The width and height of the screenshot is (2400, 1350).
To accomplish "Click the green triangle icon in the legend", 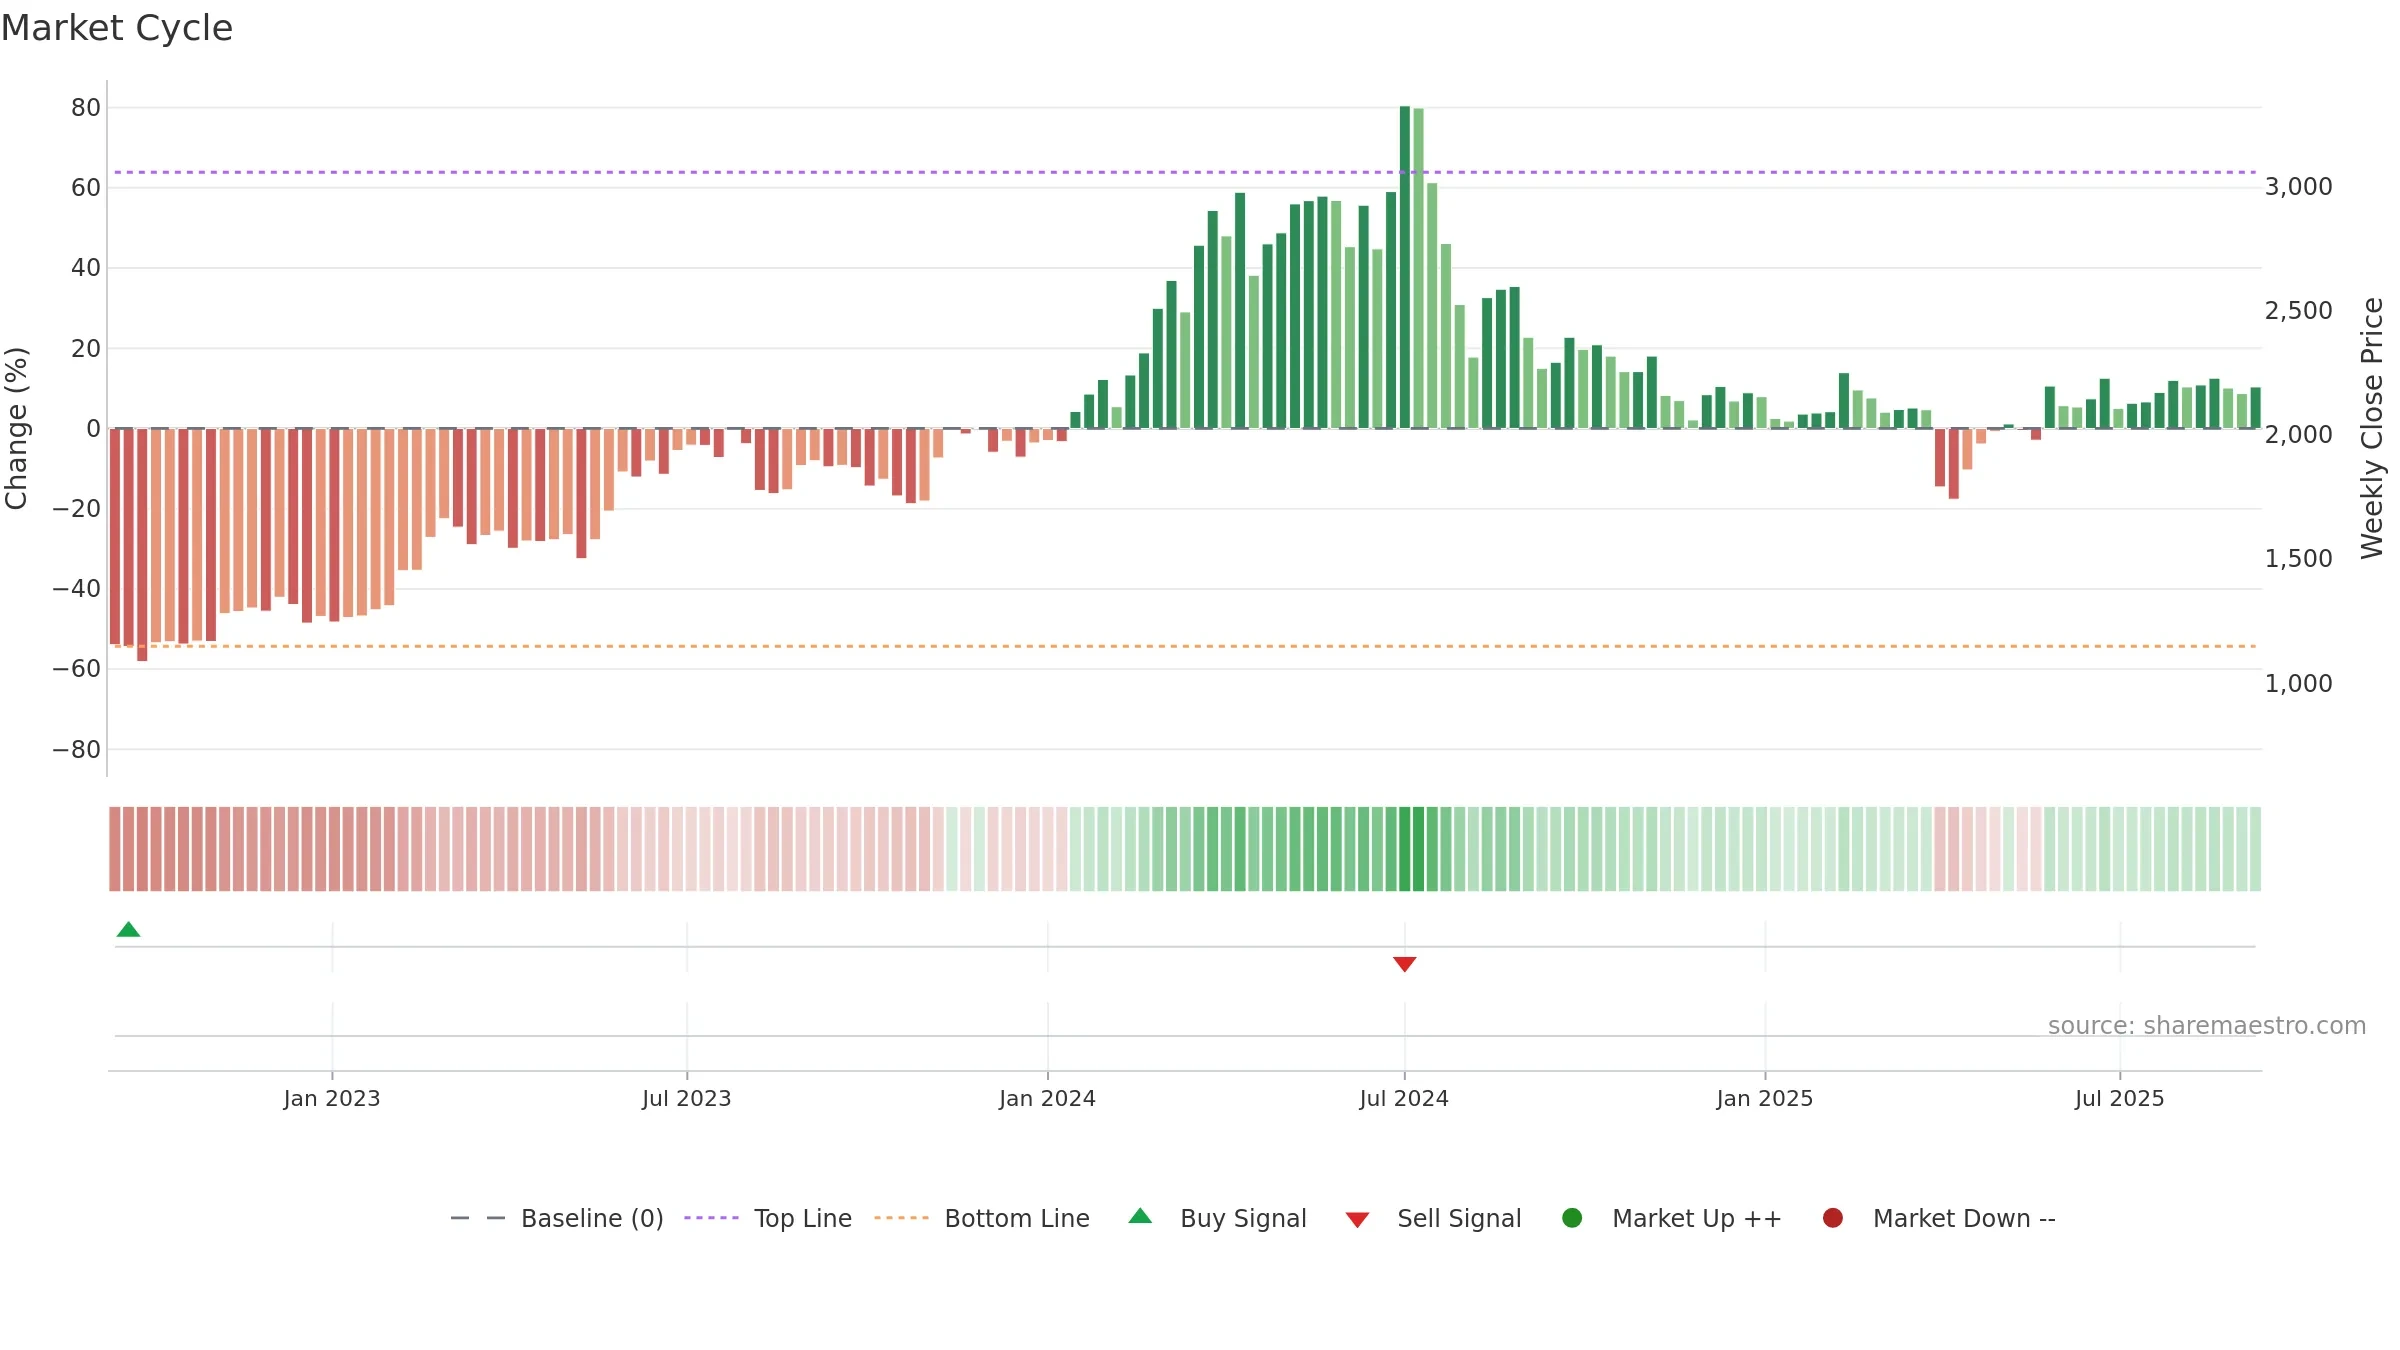I will coord(1140,1216).
